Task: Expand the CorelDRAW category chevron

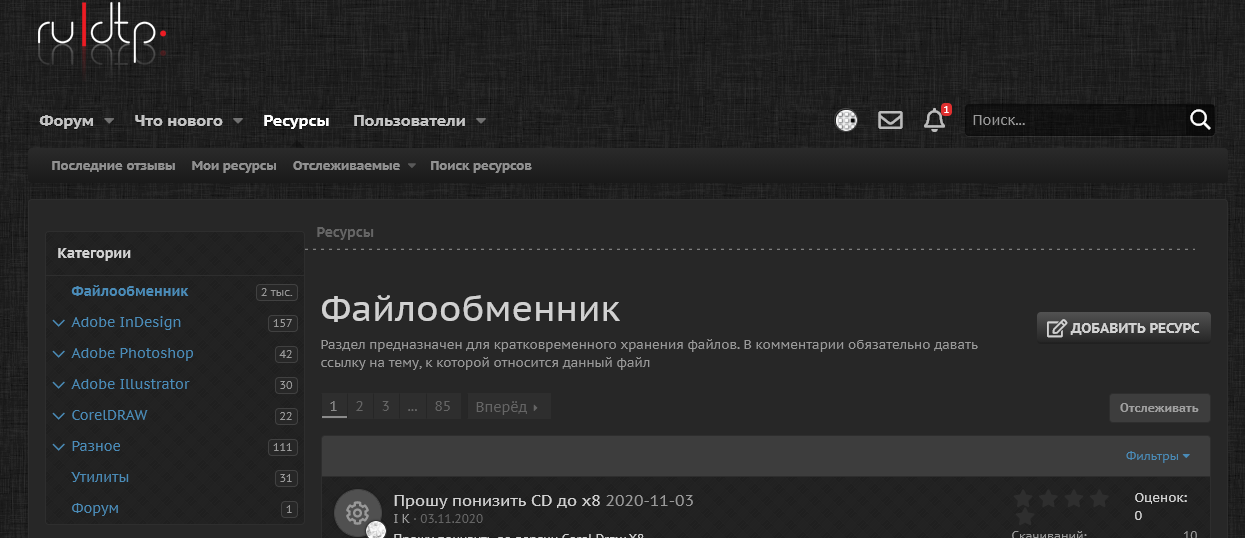Action: (x=58, y=416)
